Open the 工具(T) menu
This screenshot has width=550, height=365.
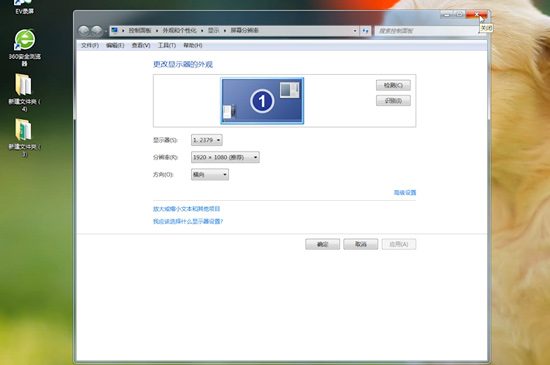pyautogui.click(x=167, y=45)
